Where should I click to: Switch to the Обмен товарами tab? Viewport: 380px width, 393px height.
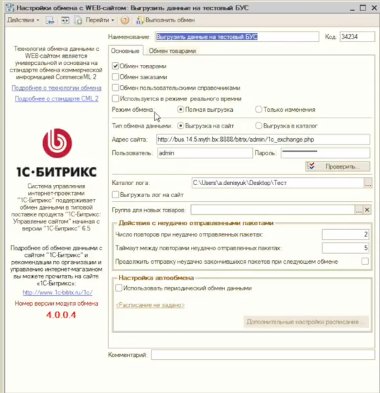coord(172,51)
